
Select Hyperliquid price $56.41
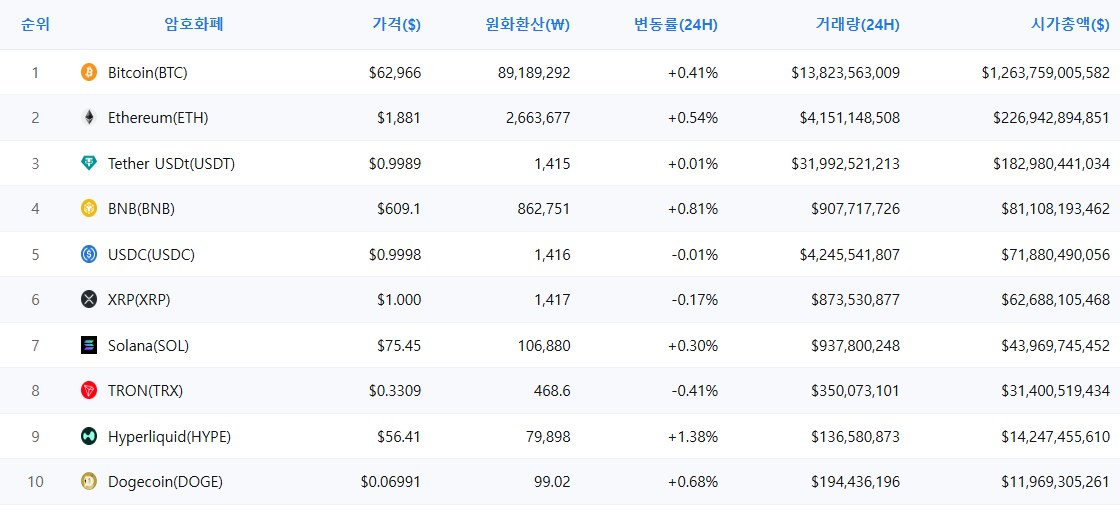coord(399,436)
